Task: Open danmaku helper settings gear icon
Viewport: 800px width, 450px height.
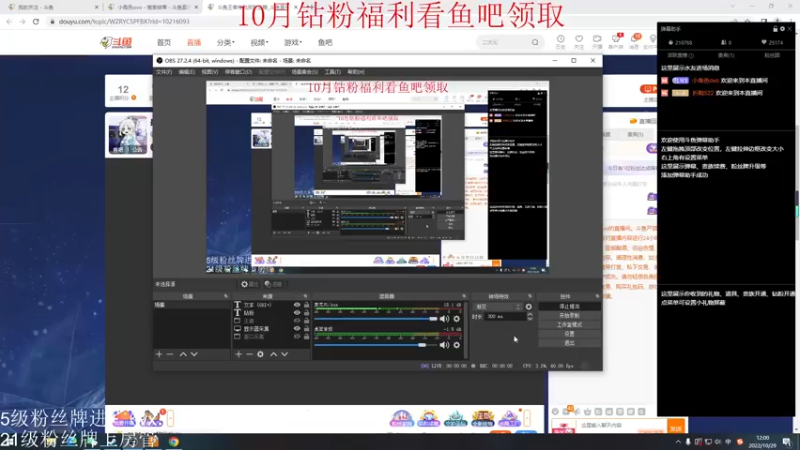Action: click(x=782, y=29)
